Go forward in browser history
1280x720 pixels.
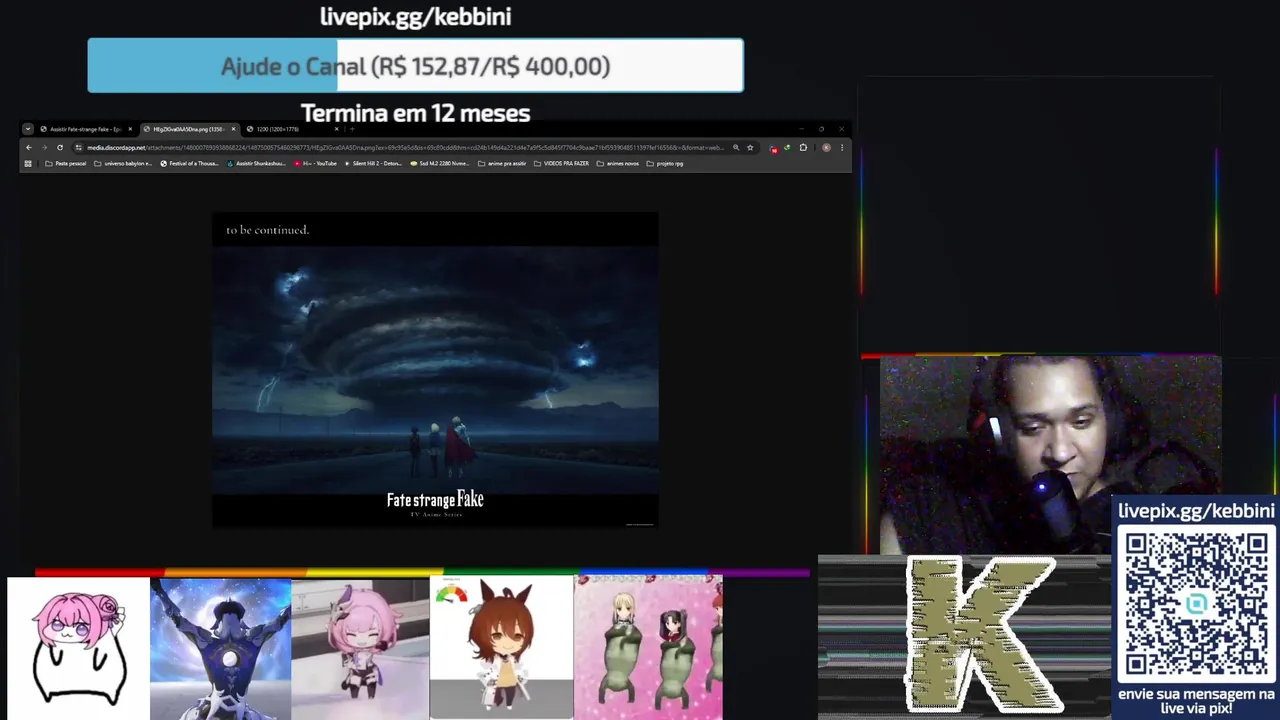click(x=44, y=147)
